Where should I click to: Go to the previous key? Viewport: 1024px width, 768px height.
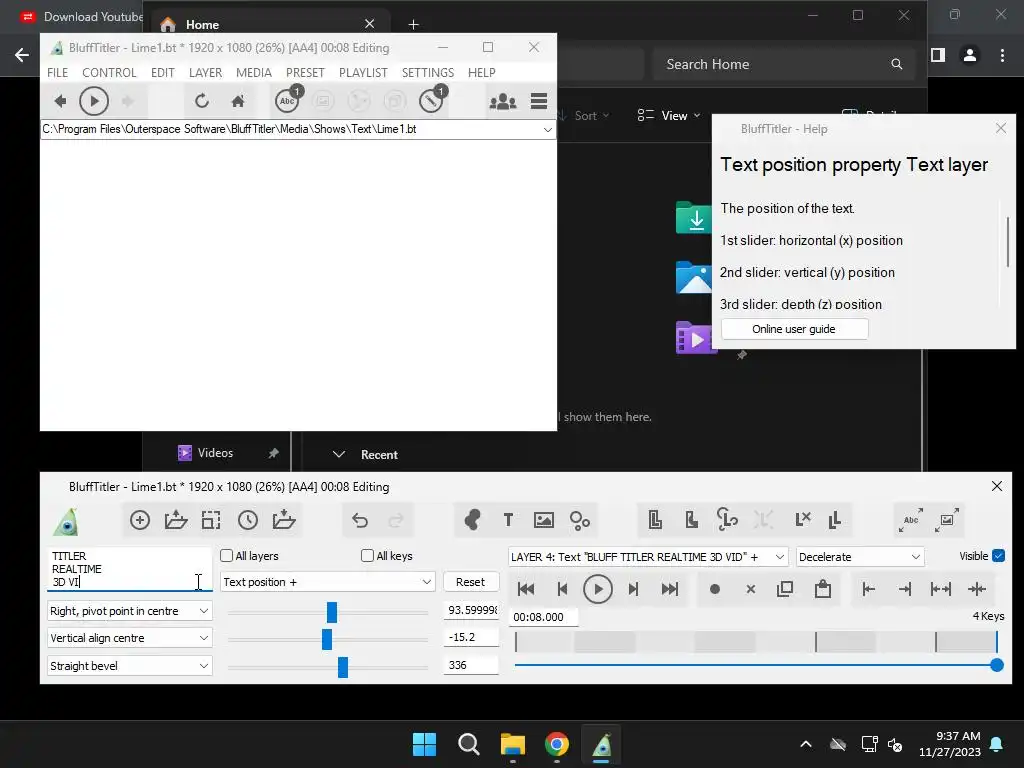[x=562, y=589]
